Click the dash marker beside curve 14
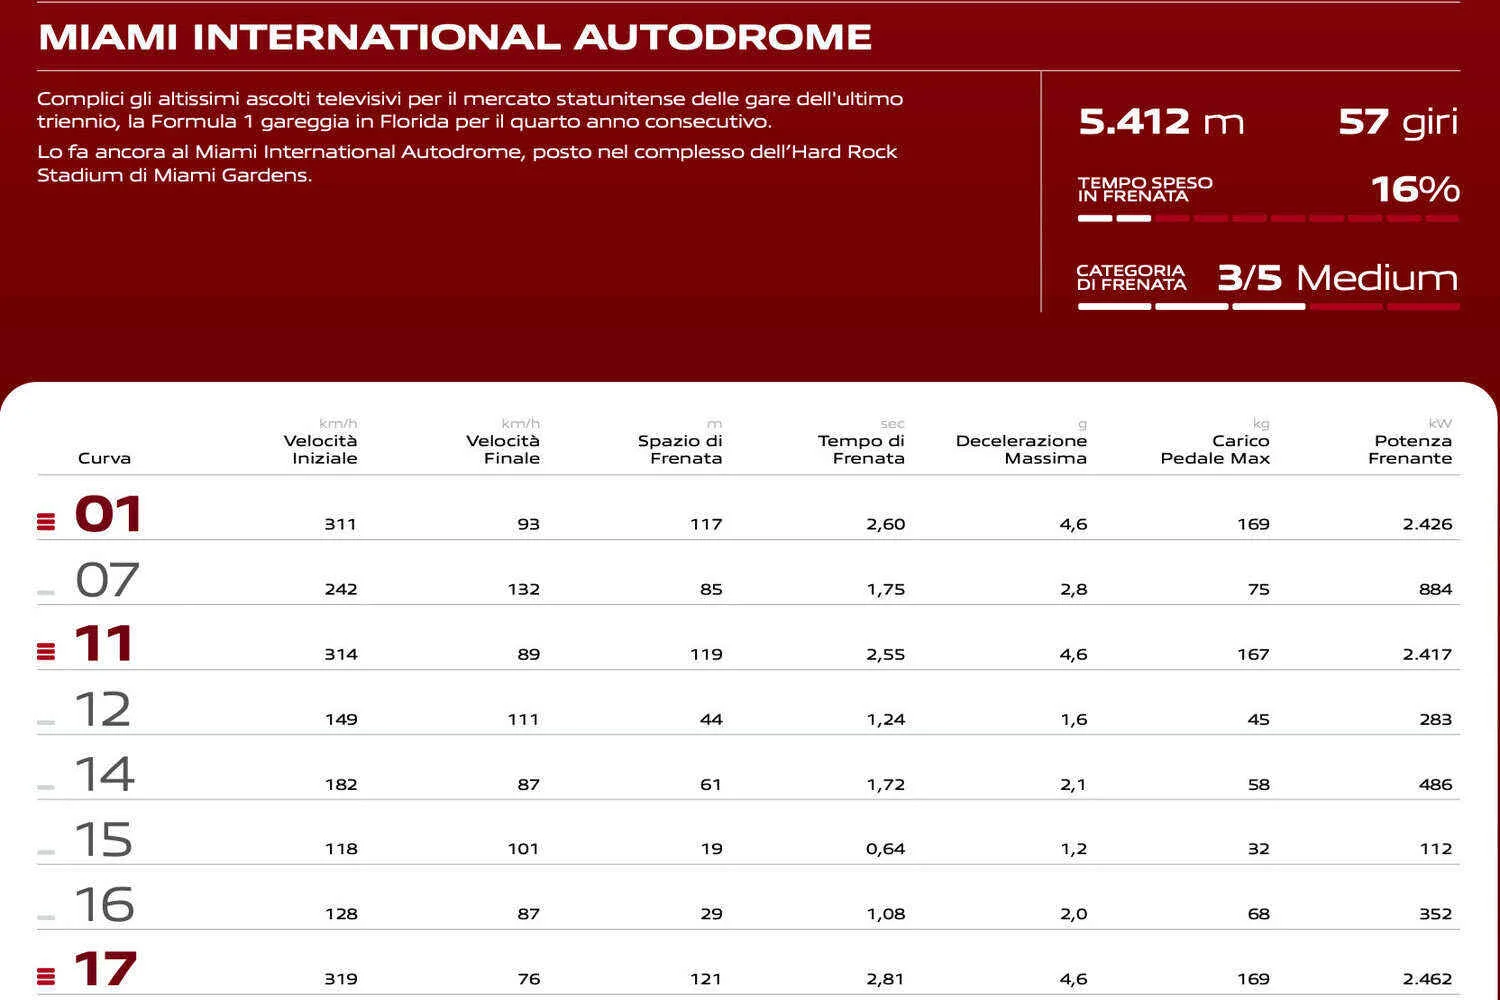Screen dimensions: 1500x1000 point(46,787)
